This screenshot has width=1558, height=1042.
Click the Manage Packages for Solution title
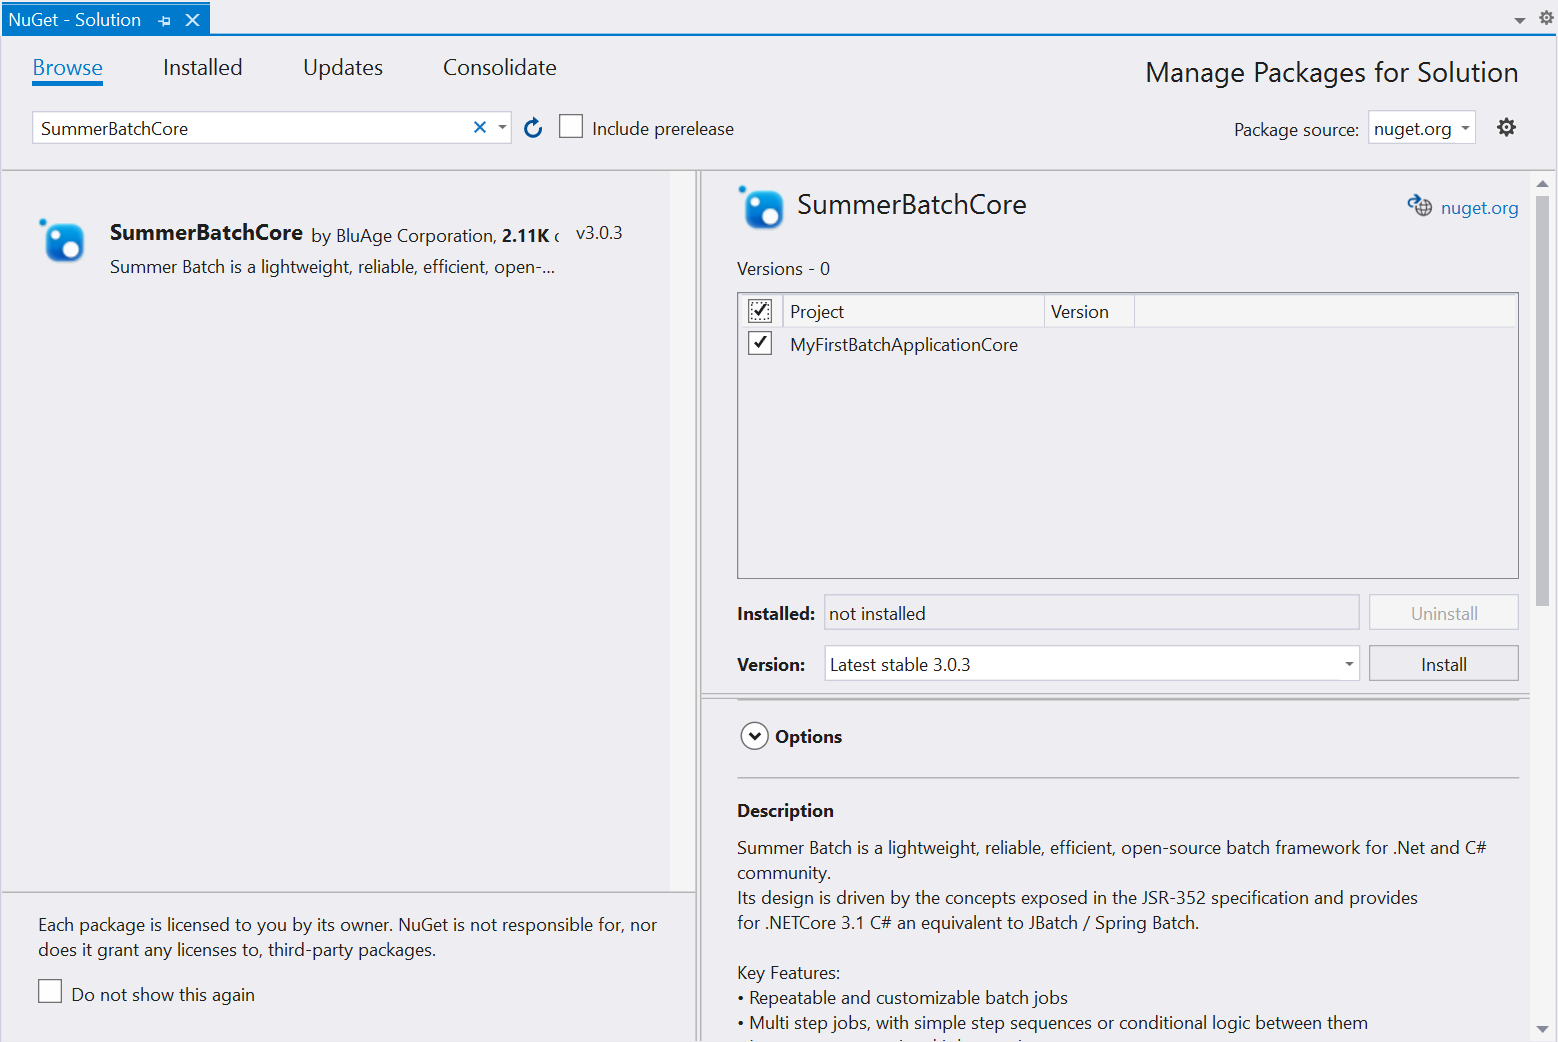pos(1331,72)
